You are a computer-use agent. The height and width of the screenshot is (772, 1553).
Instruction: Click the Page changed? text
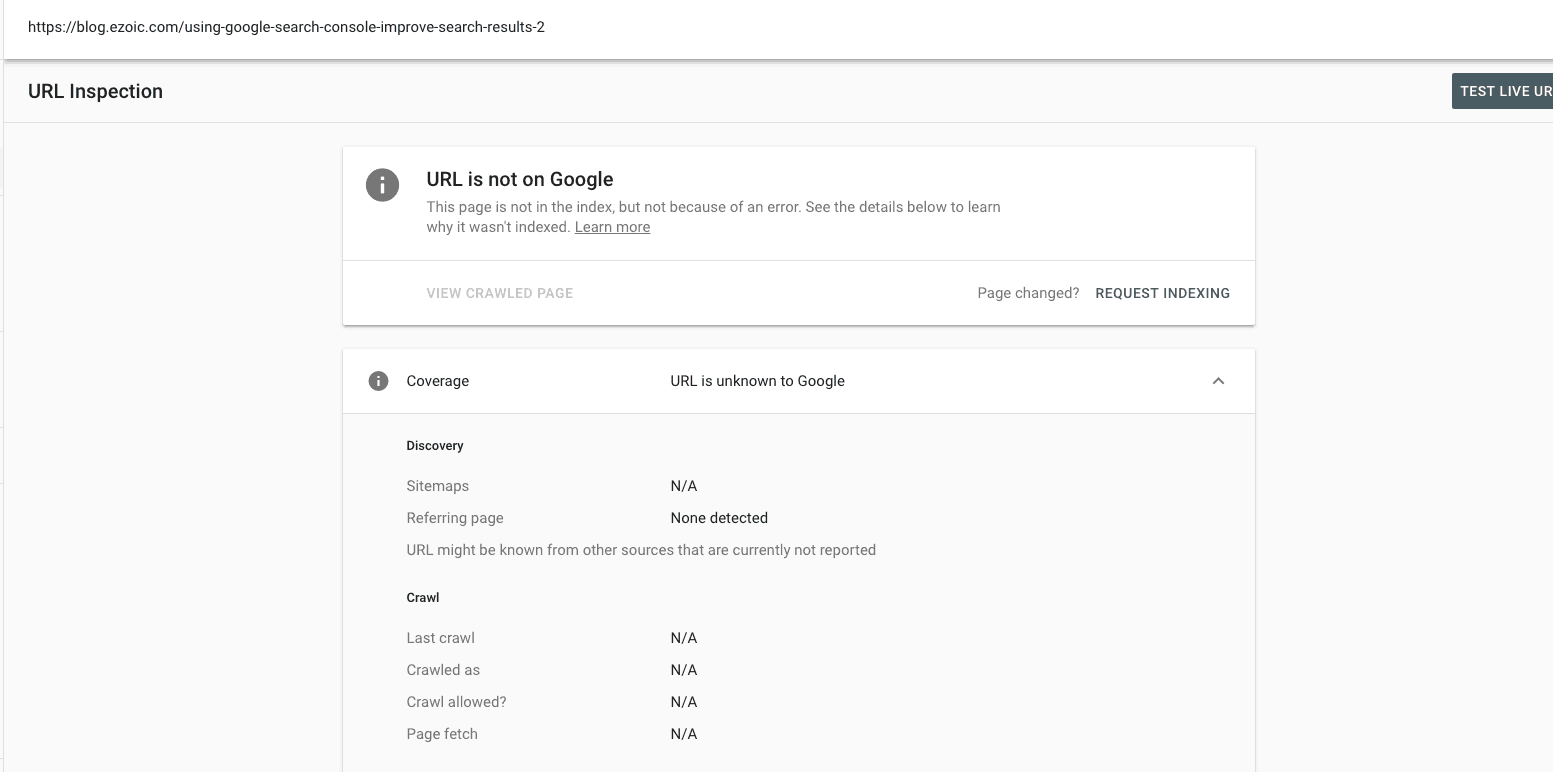(x=1028, y=293)
